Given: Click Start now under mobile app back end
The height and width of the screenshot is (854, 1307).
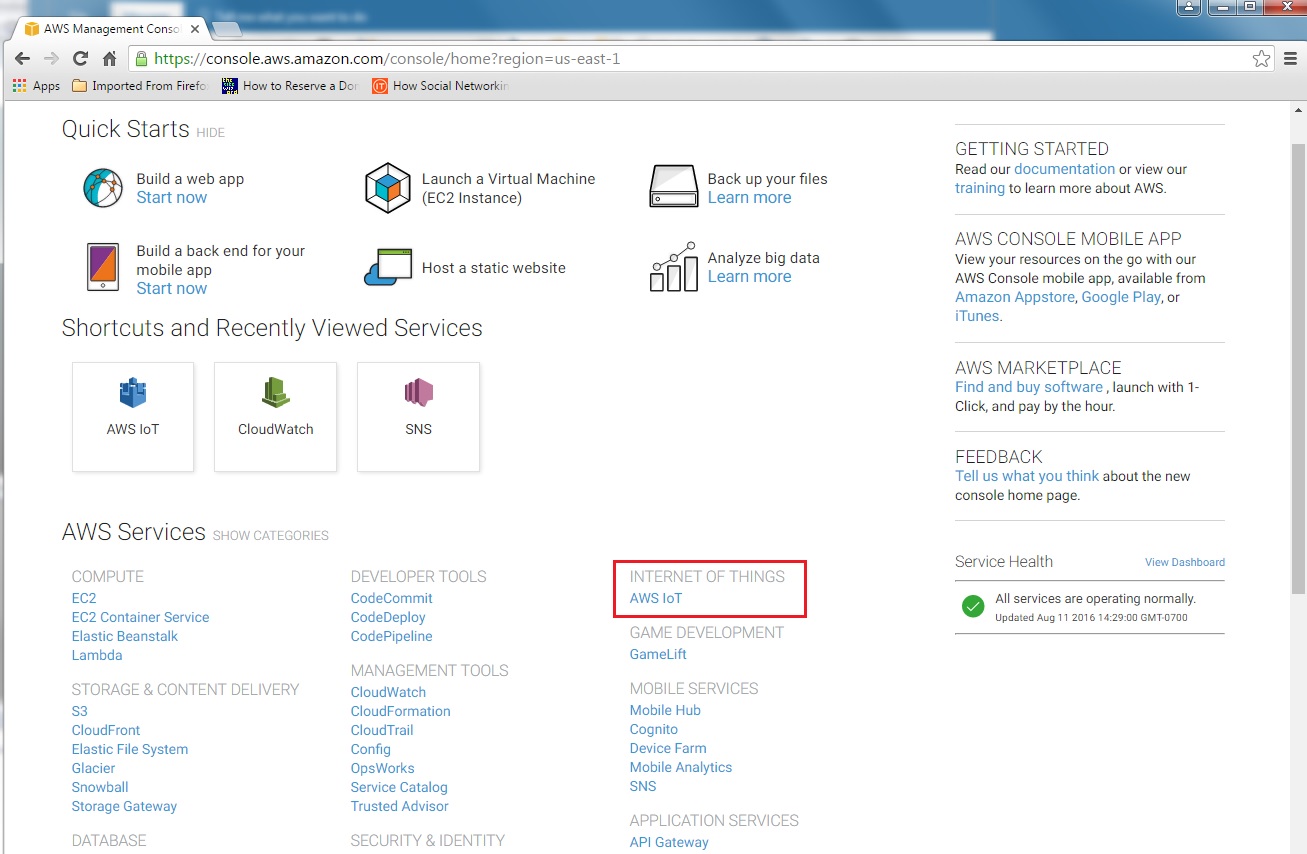Looking at the screenshot, I should [x=172, y=289].
